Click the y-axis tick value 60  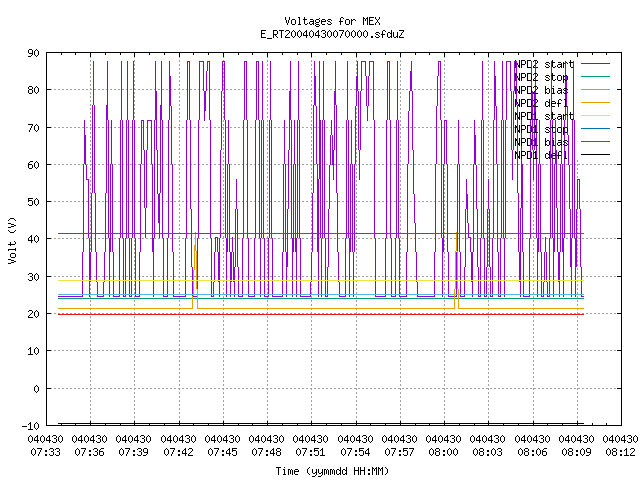point(33,165)
